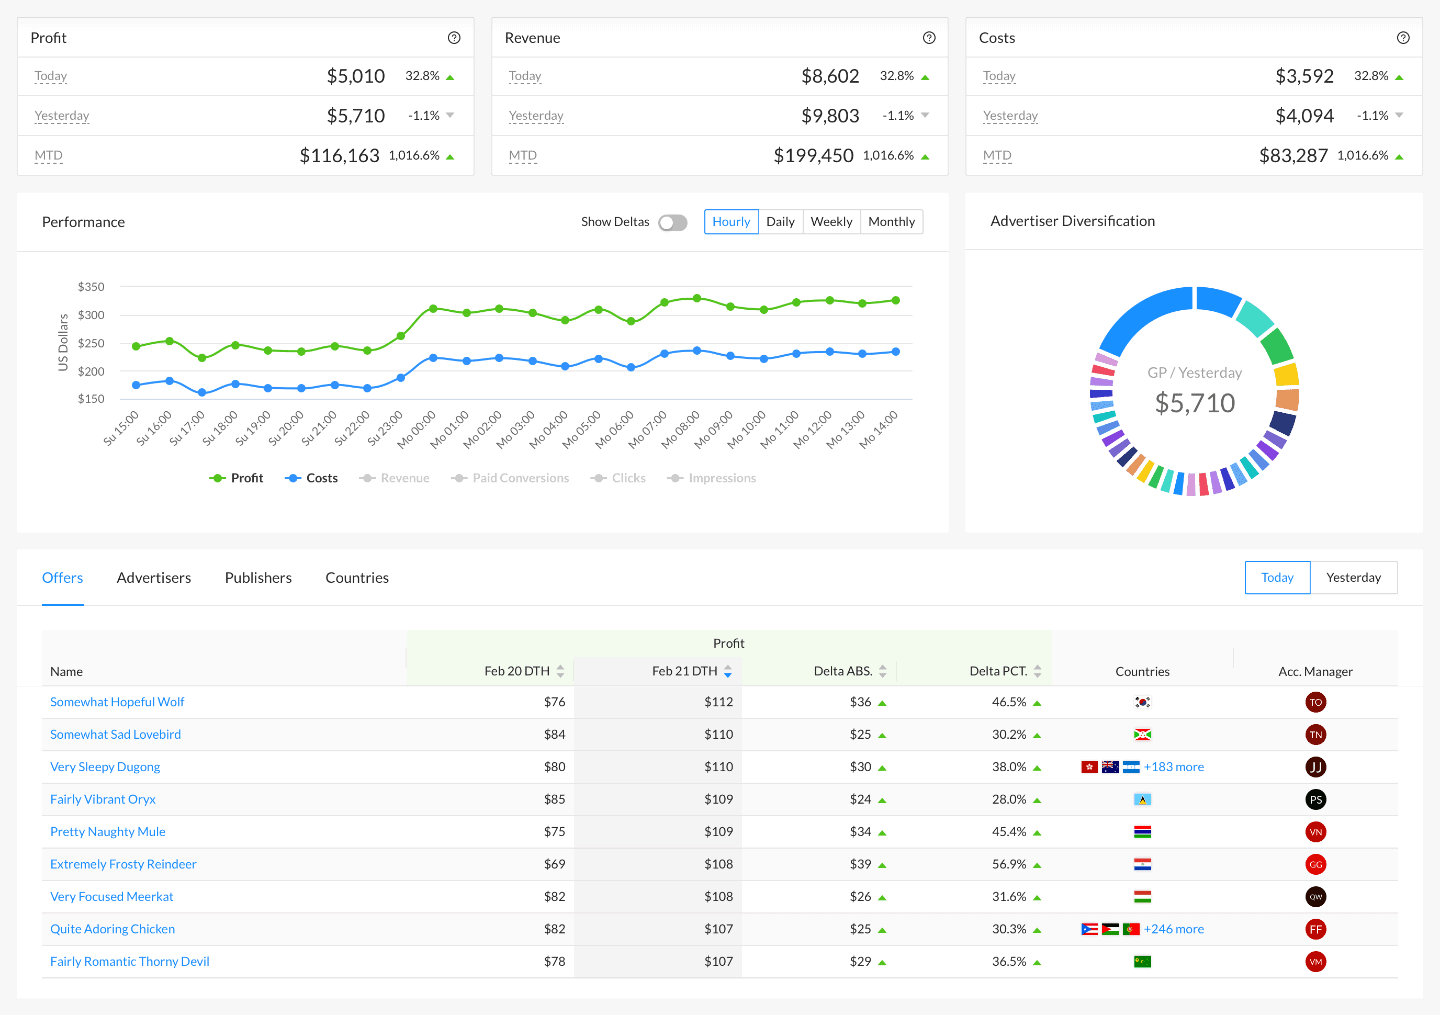Toggle the Show Deltas switch
Screen dimensions: 1440x1015
pyautogui.click(x=673, y=222)
